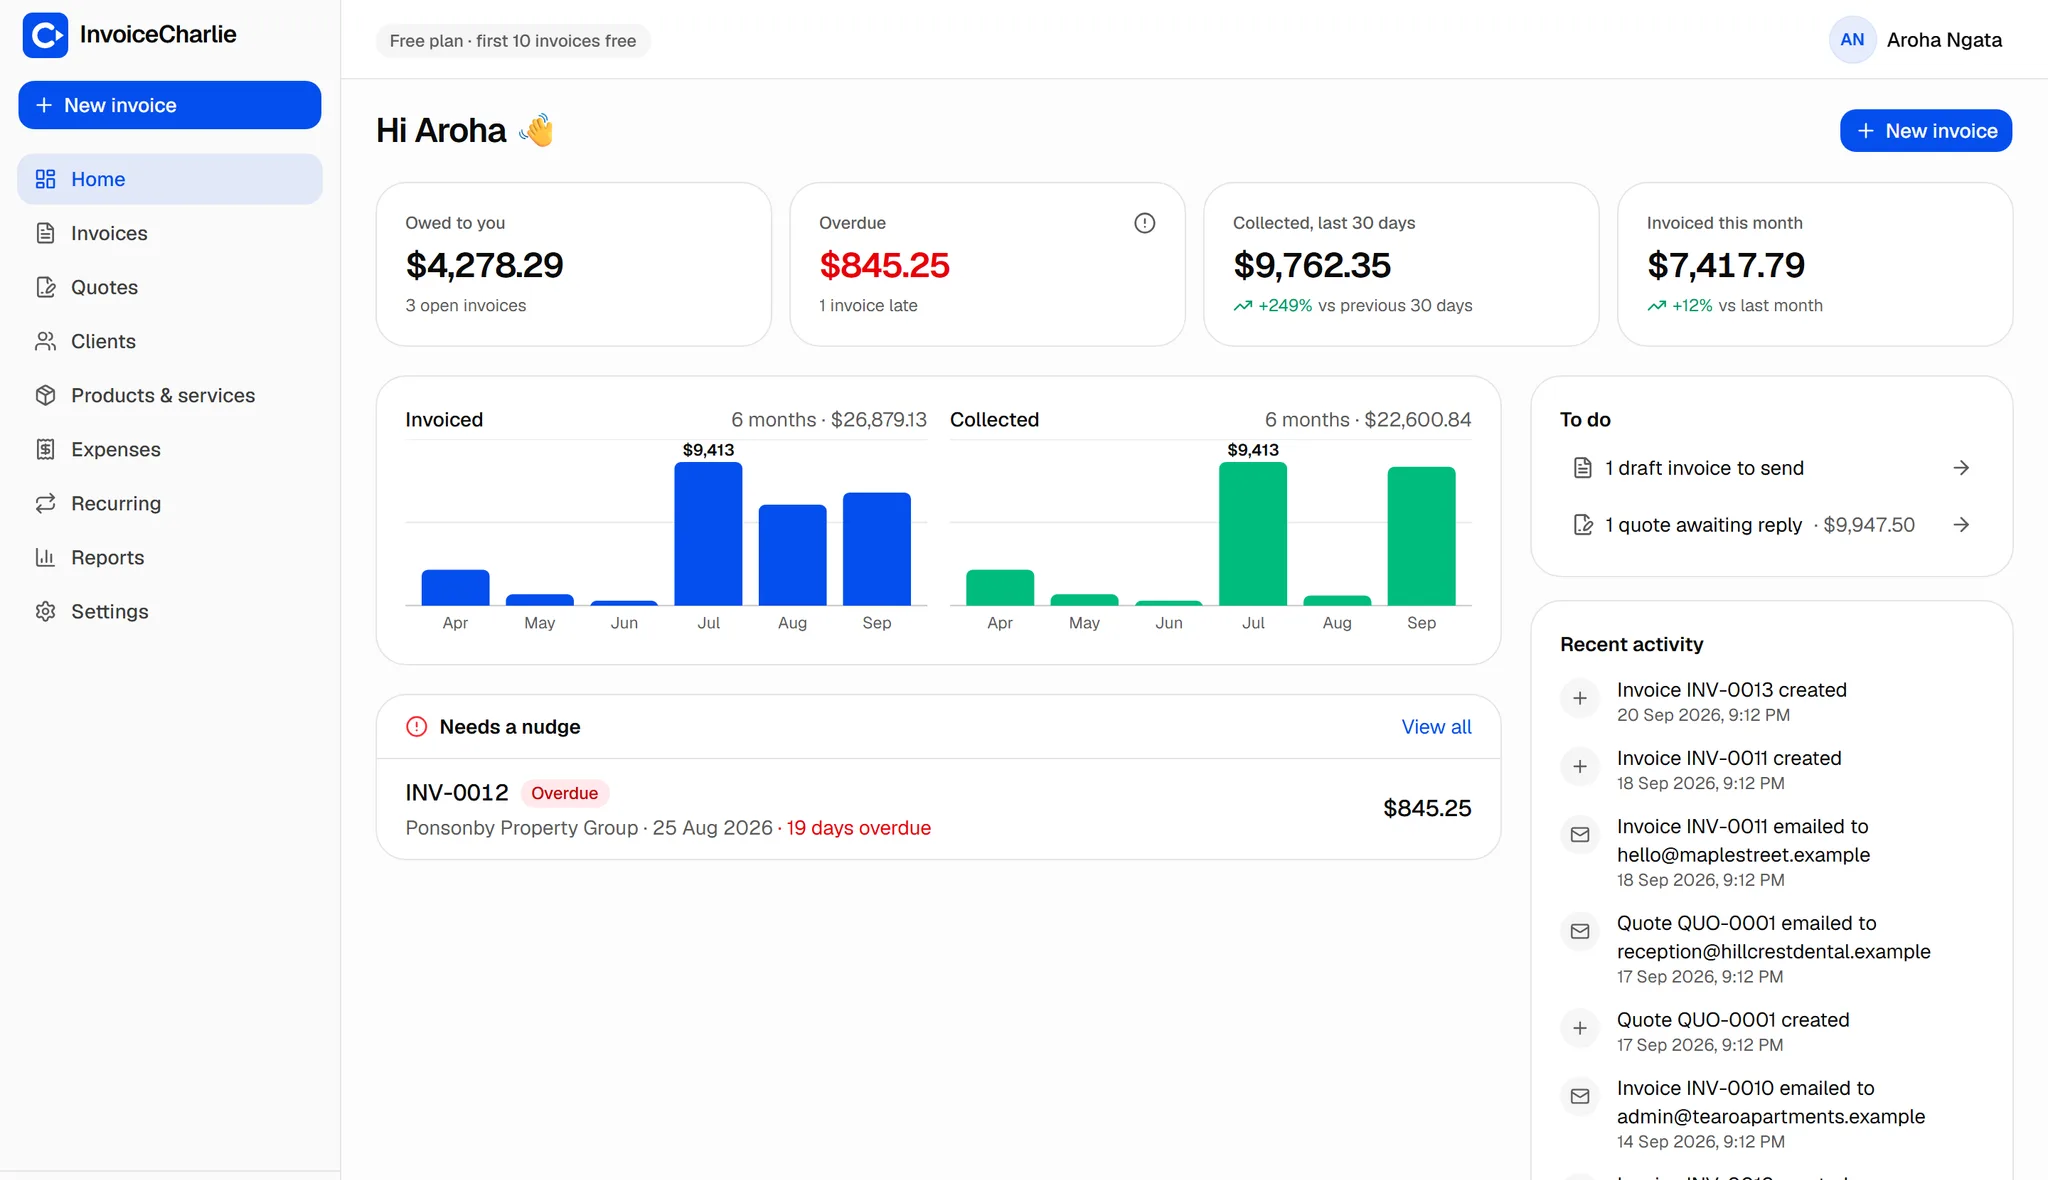2048x1180 pixels.
Task: Click the top-right New invoice button
Action: (1926, 131)
